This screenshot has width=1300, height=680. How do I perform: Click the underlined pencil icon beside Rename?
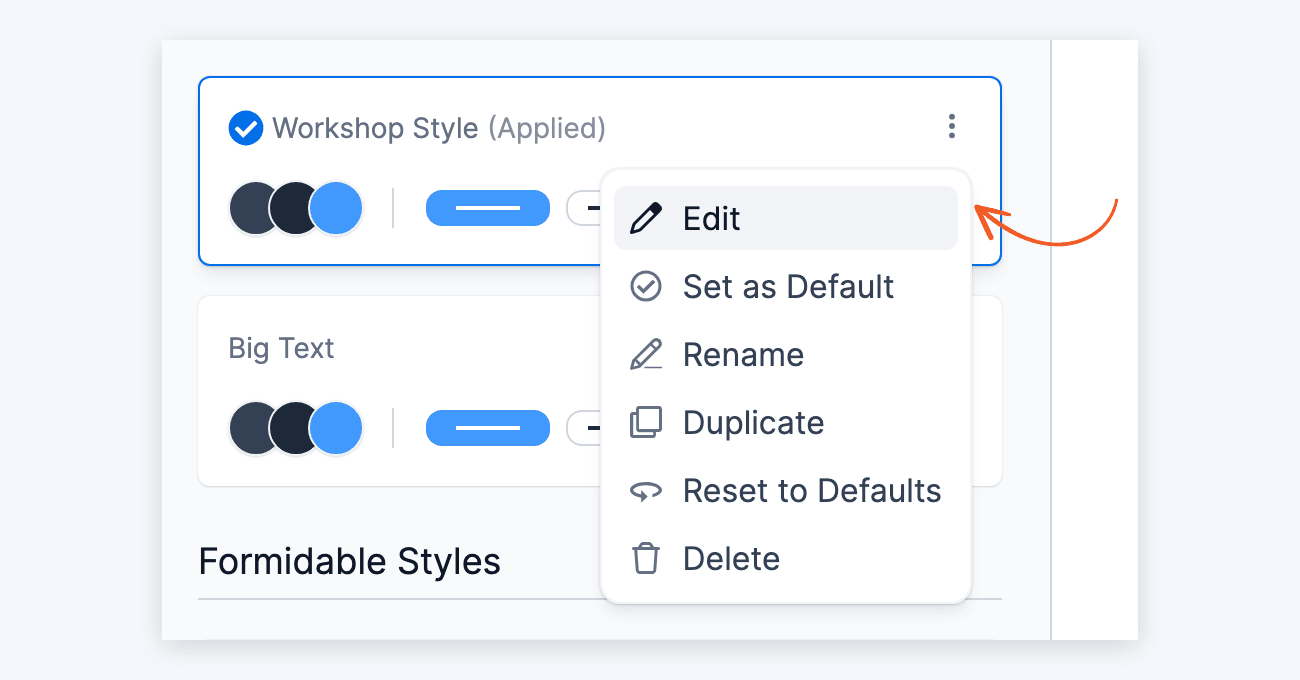click(x=646, y=354)
